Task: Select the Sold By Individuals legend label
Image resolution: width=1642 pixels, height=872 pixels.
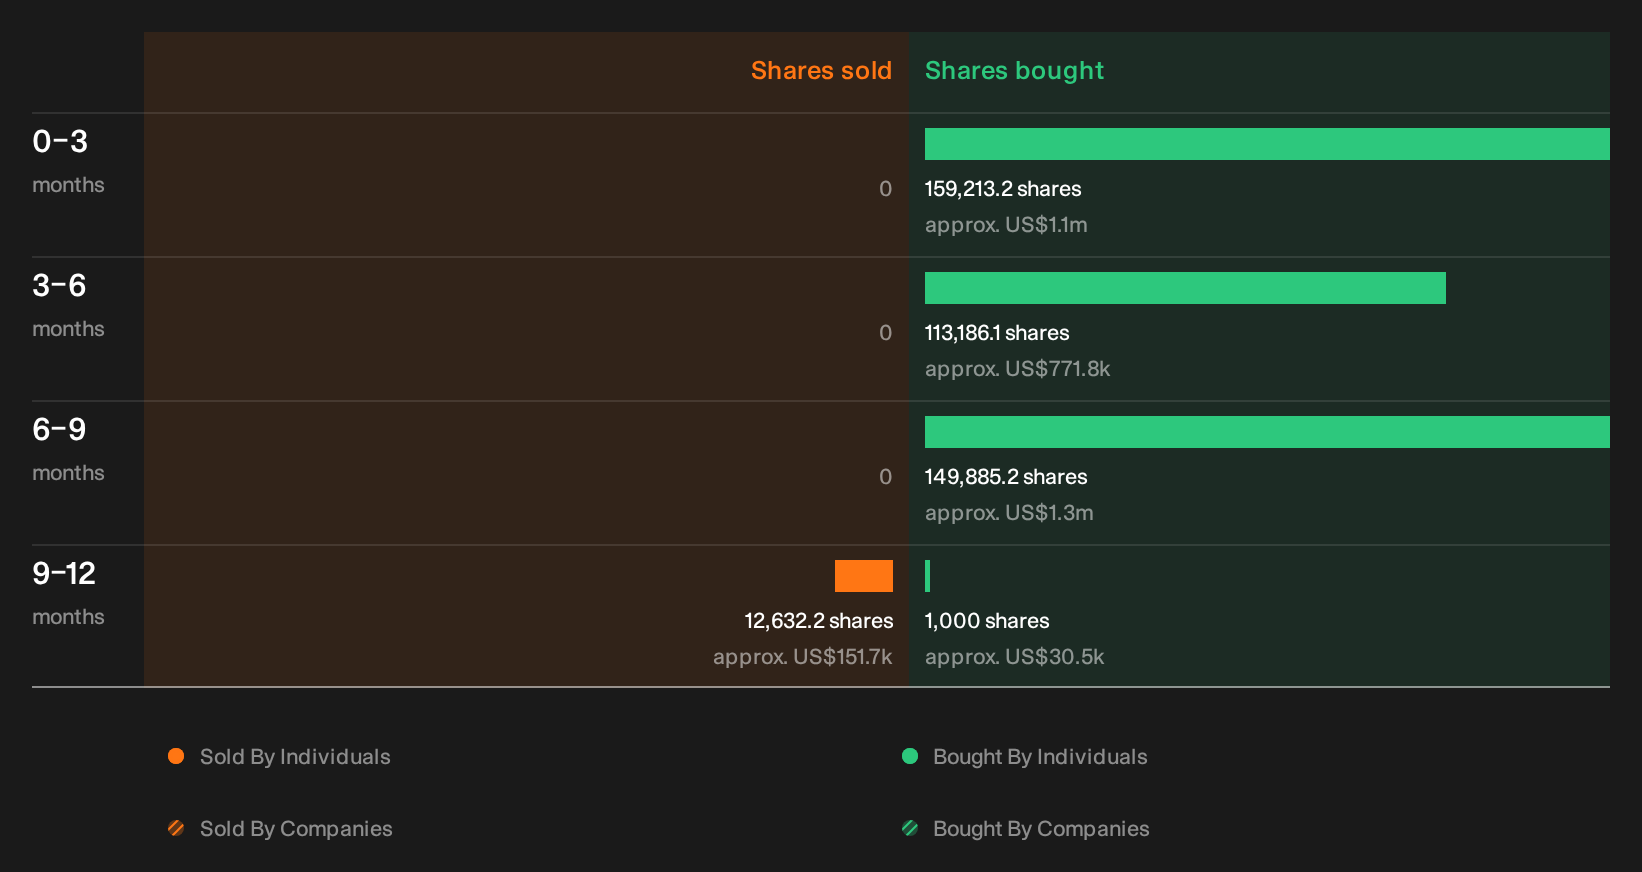Action: [295, 757]
